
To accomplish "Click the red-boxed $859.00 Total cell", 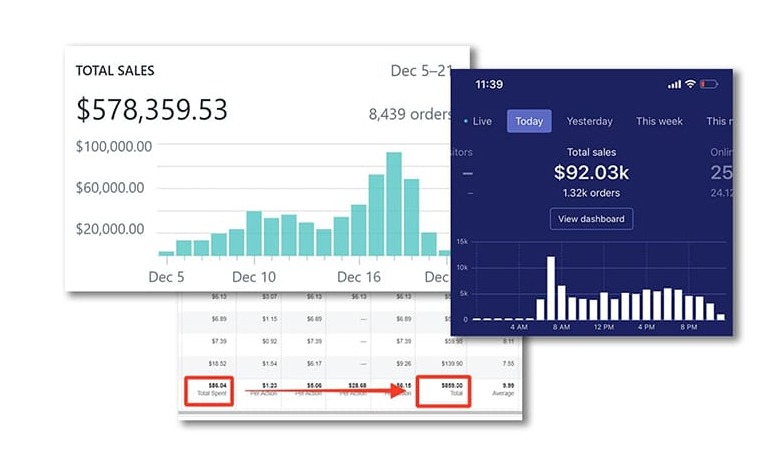I will (443, 391).
